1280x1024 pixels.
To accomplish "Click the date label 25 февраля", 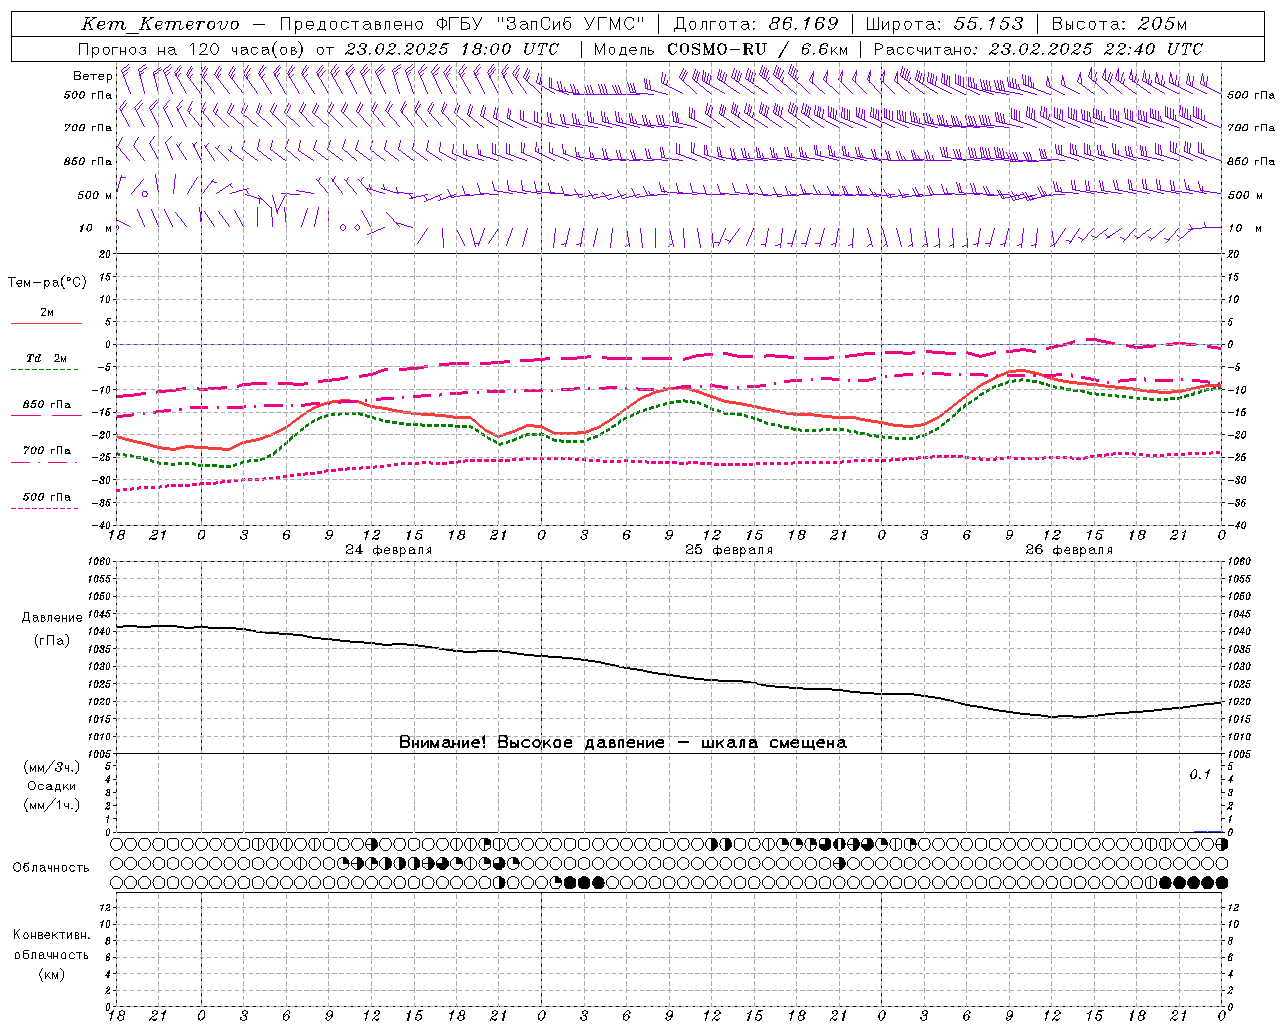I will click(x=729, y=550).
